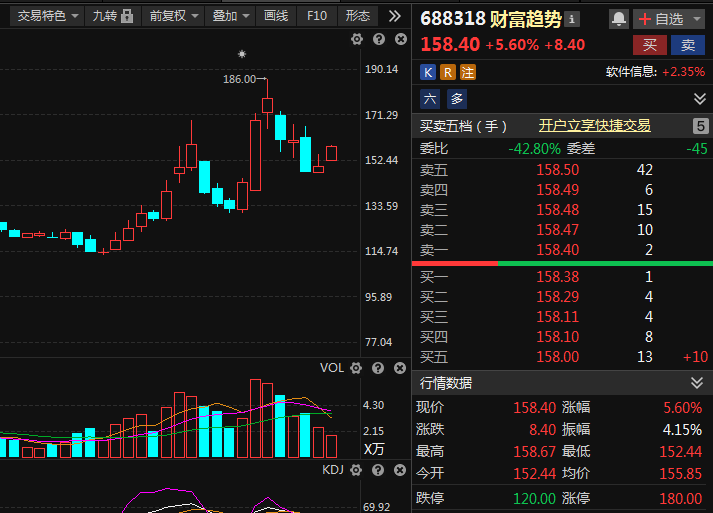The image size is (713, 513).
Task: Click the alert bell icon
Action: (618, 19)
